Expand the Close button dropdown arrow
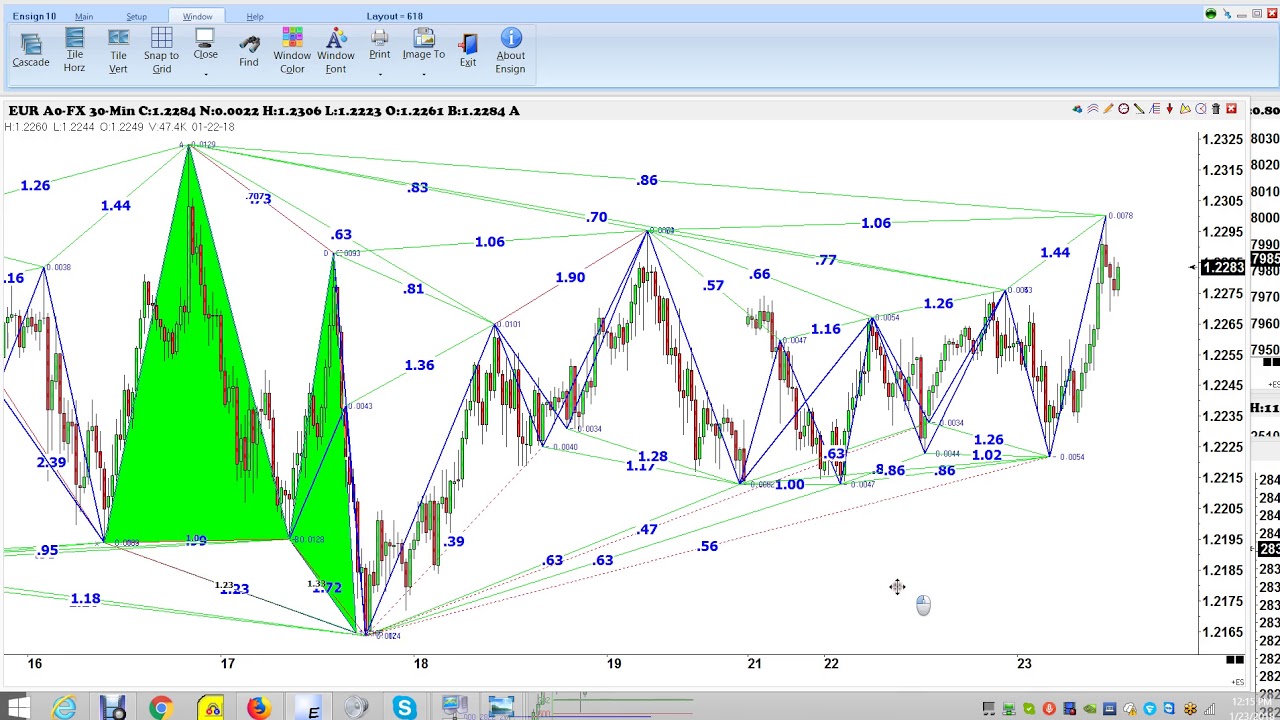The height and width of the screenshot is (720, 1280). point(205,75)
